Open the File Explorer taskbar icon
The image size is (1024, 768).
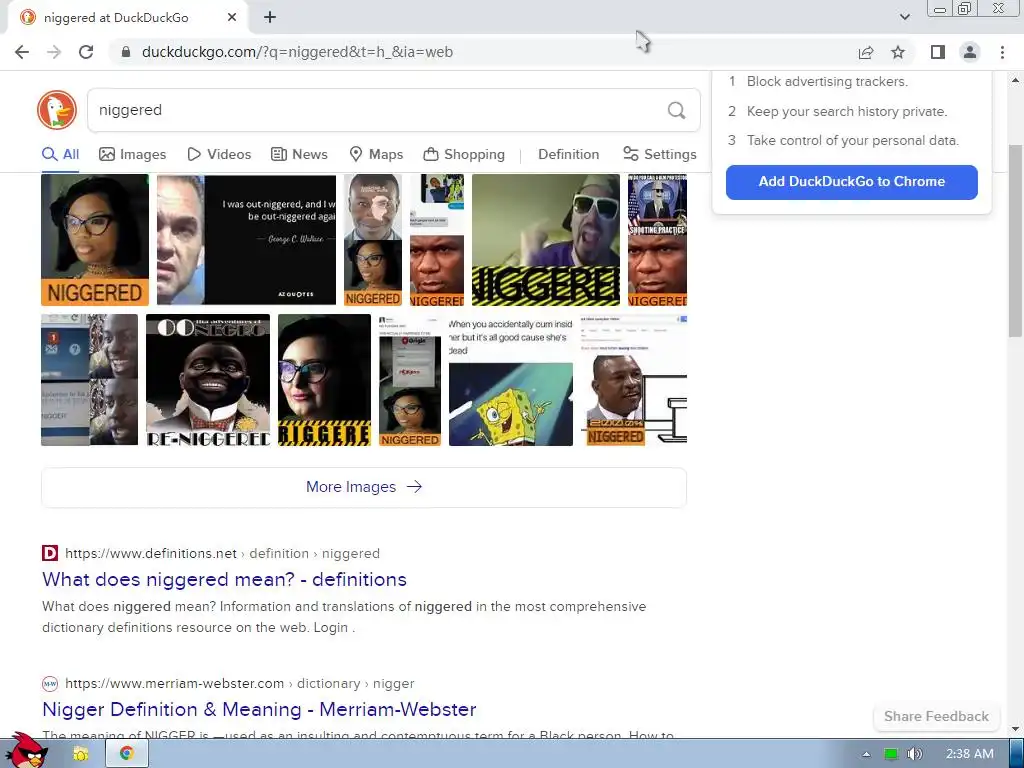81,754
